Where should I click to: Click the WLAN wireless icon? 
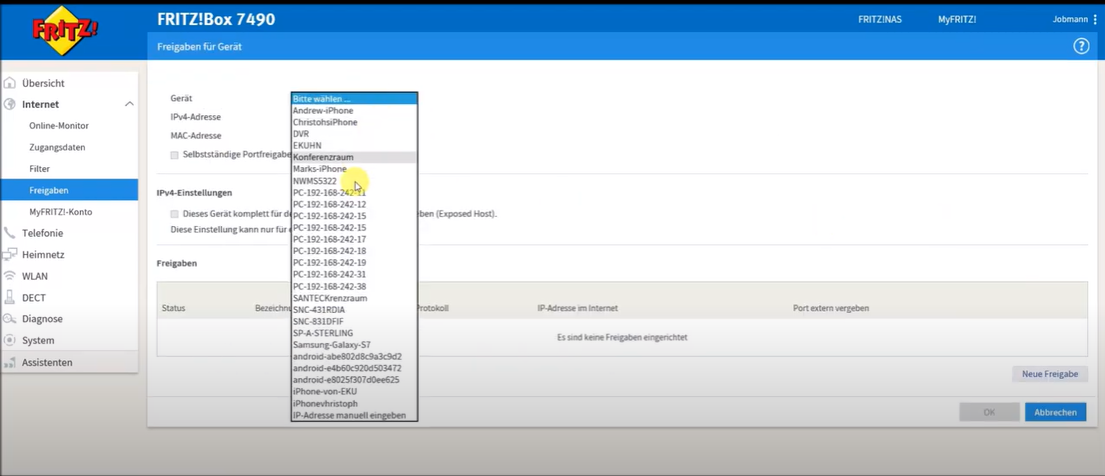pos(10,276)
